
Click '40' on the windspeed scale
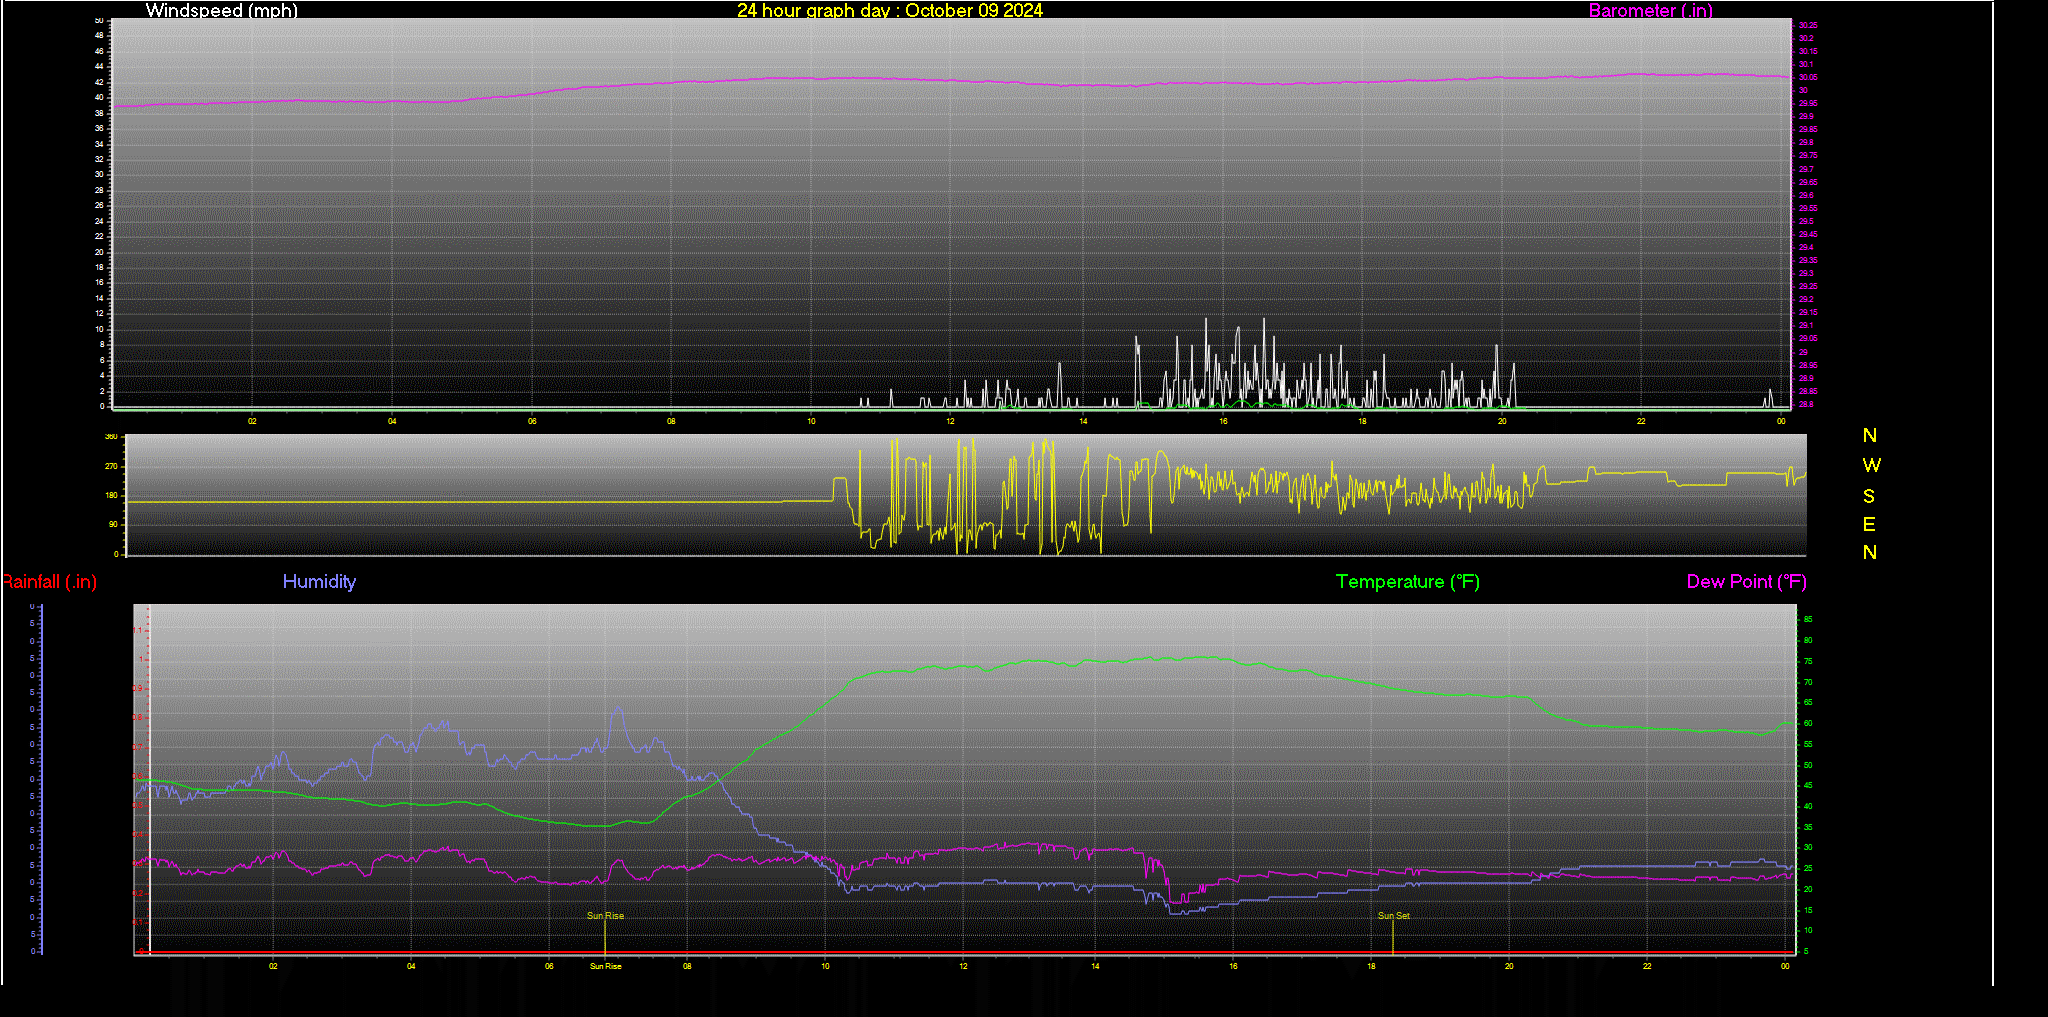(x=99, y=97)
